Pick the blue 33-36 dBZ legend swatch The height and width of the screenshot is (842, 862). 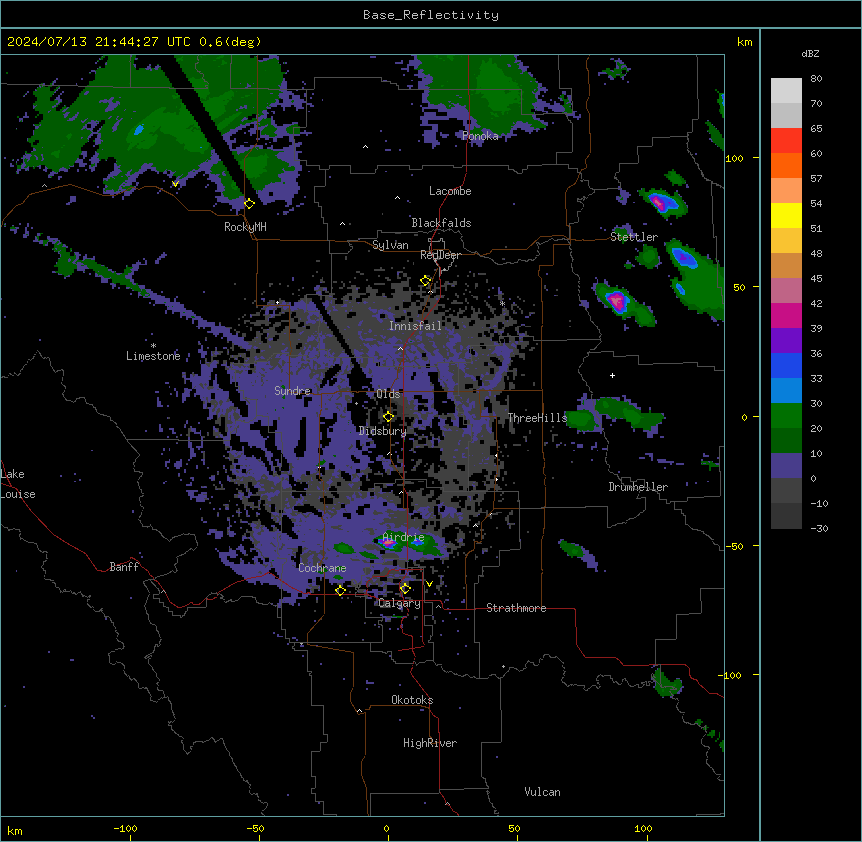click(786, 365)
